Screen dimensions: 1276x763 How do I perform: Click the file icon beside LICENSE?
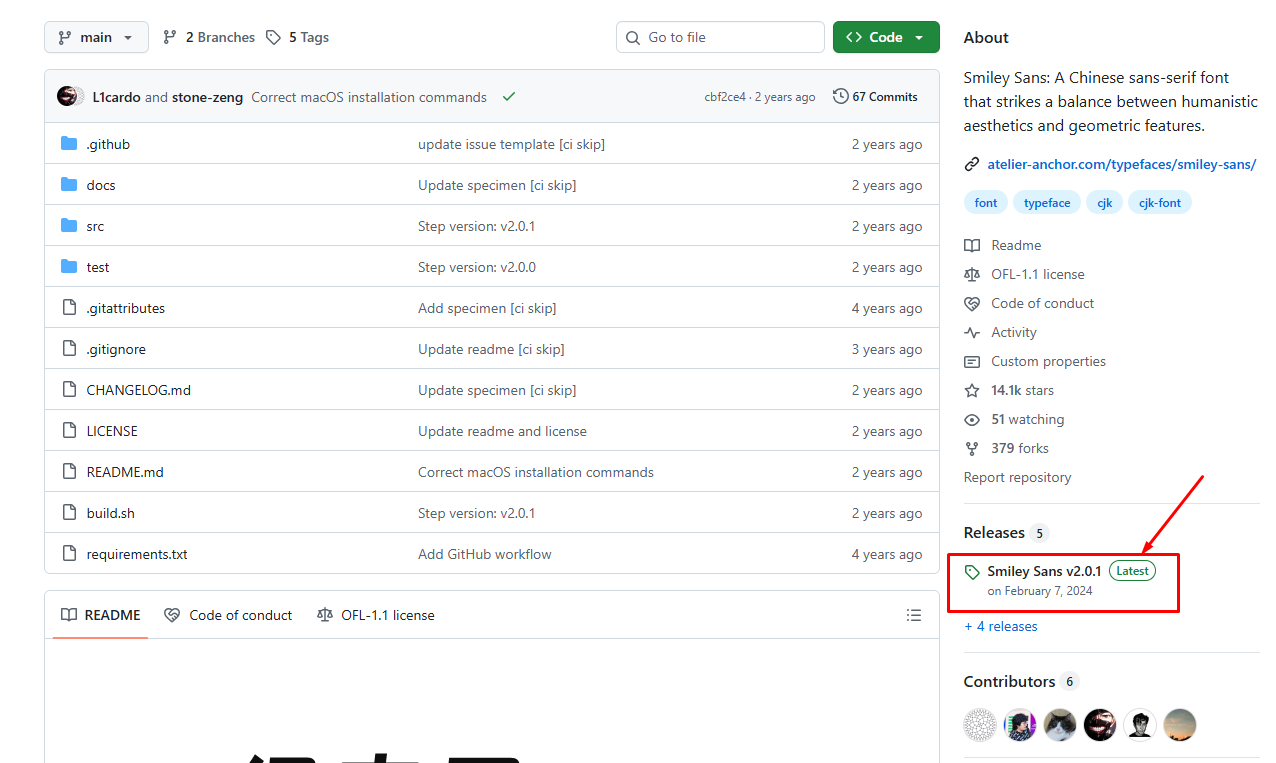click(69, 431)
